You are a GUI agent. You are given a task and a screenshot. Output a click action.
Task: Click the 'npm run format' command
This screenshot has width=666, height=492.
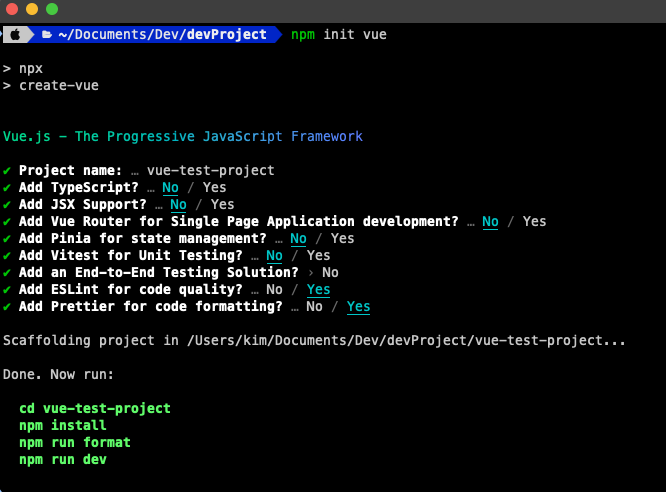tap(75, 442)
